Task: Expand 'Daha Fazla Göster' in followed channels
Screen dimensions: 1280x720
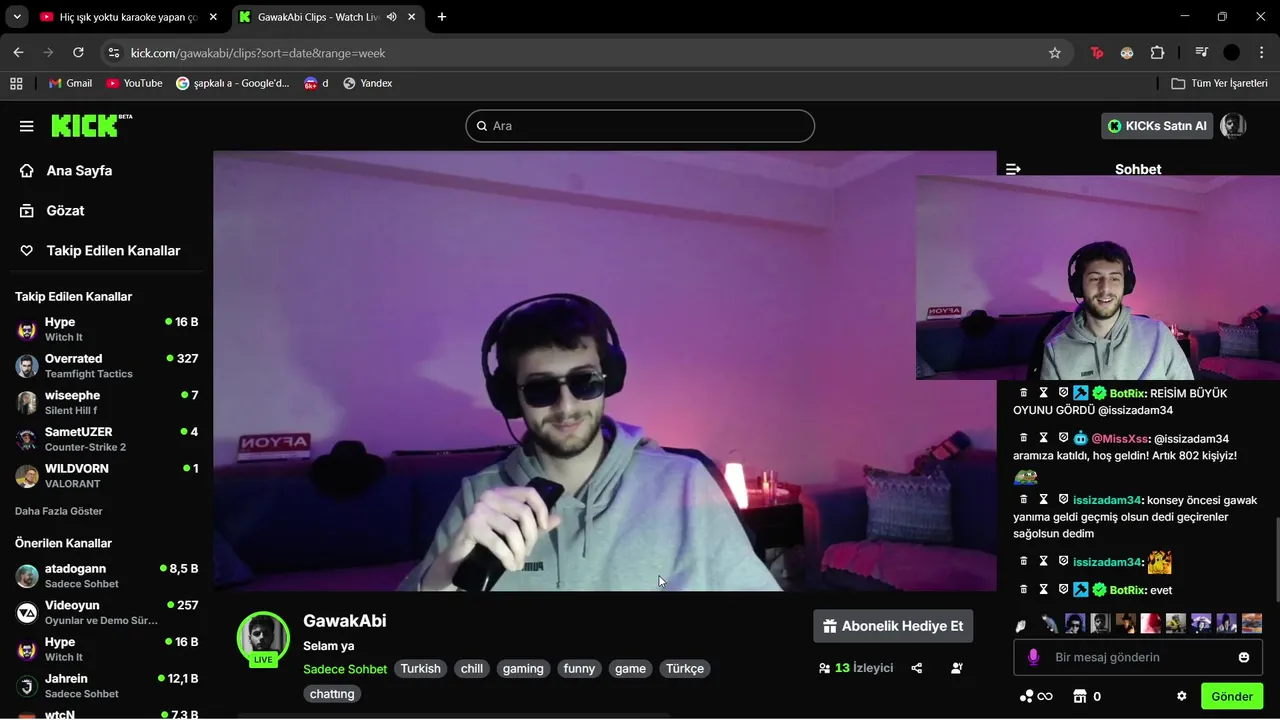Action: click(59, 511)
